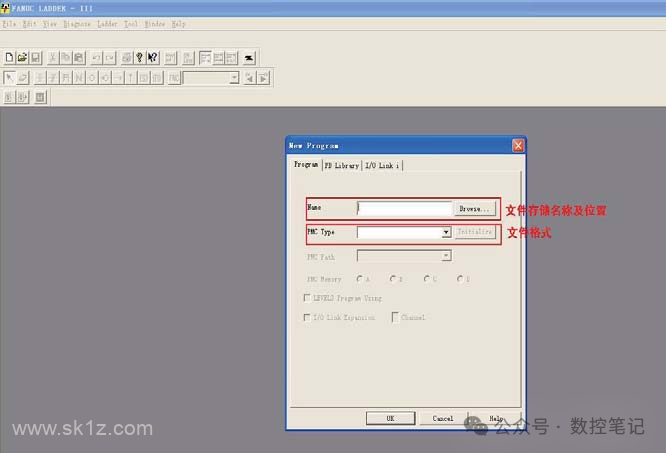Toggle LEVEL3 Program Using checkbox

(307, 298)
